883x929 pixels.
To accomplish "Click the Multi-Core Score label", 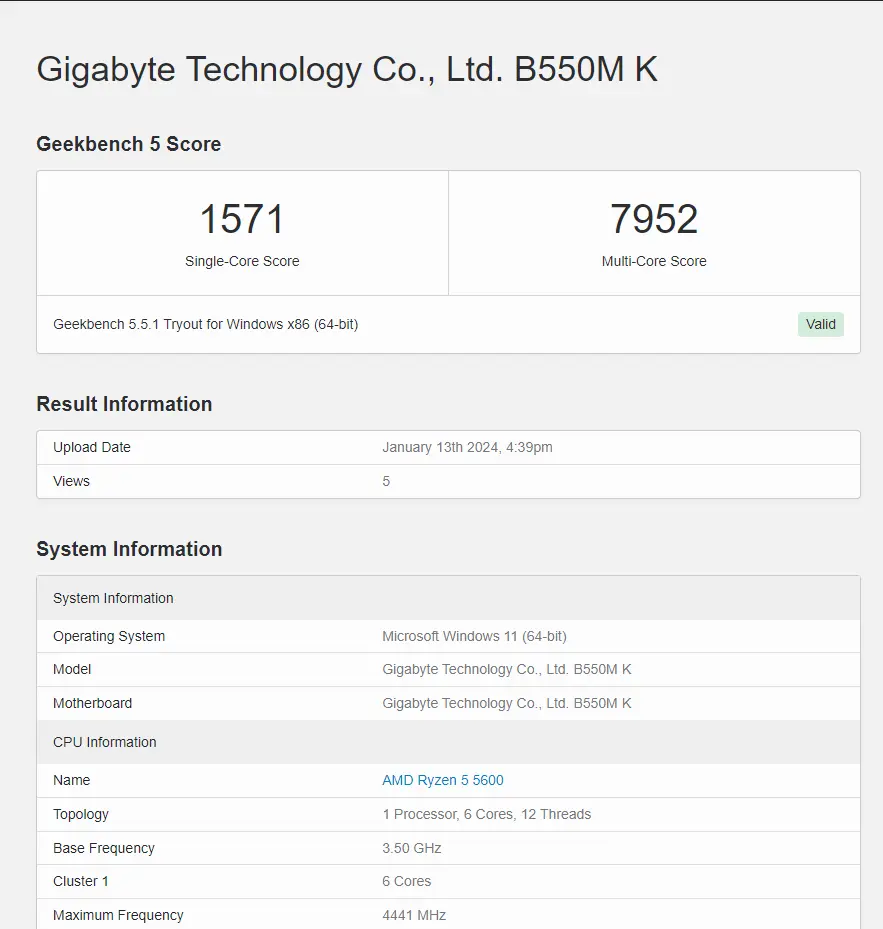I will click(654, 261).
